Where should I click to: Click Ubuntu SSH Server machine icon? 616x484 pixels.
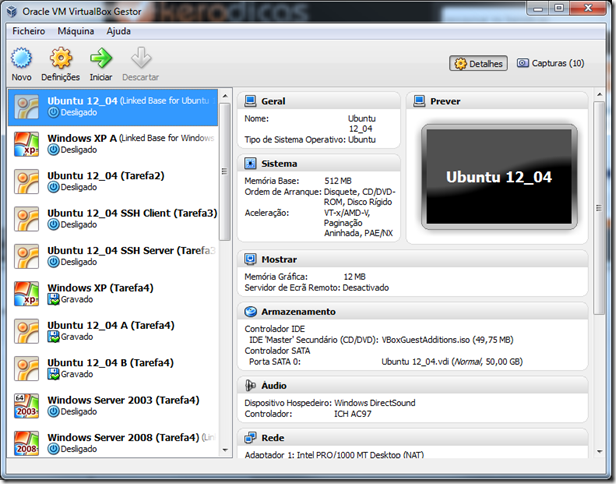tap(26, 256)
